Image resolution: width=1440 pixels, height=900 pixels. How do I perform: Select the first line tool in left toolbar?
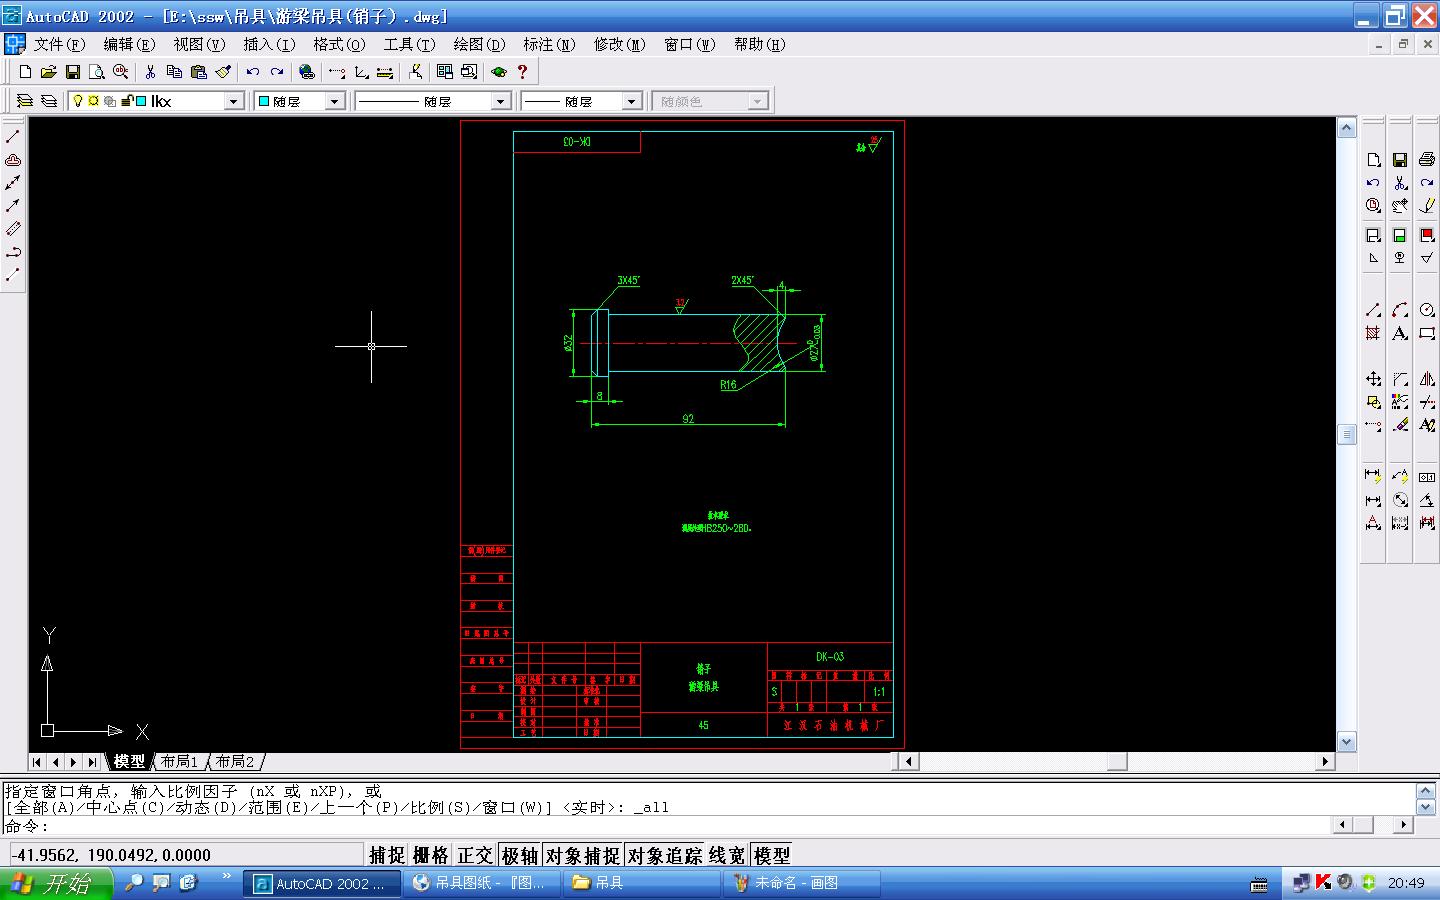click(13, 137)
